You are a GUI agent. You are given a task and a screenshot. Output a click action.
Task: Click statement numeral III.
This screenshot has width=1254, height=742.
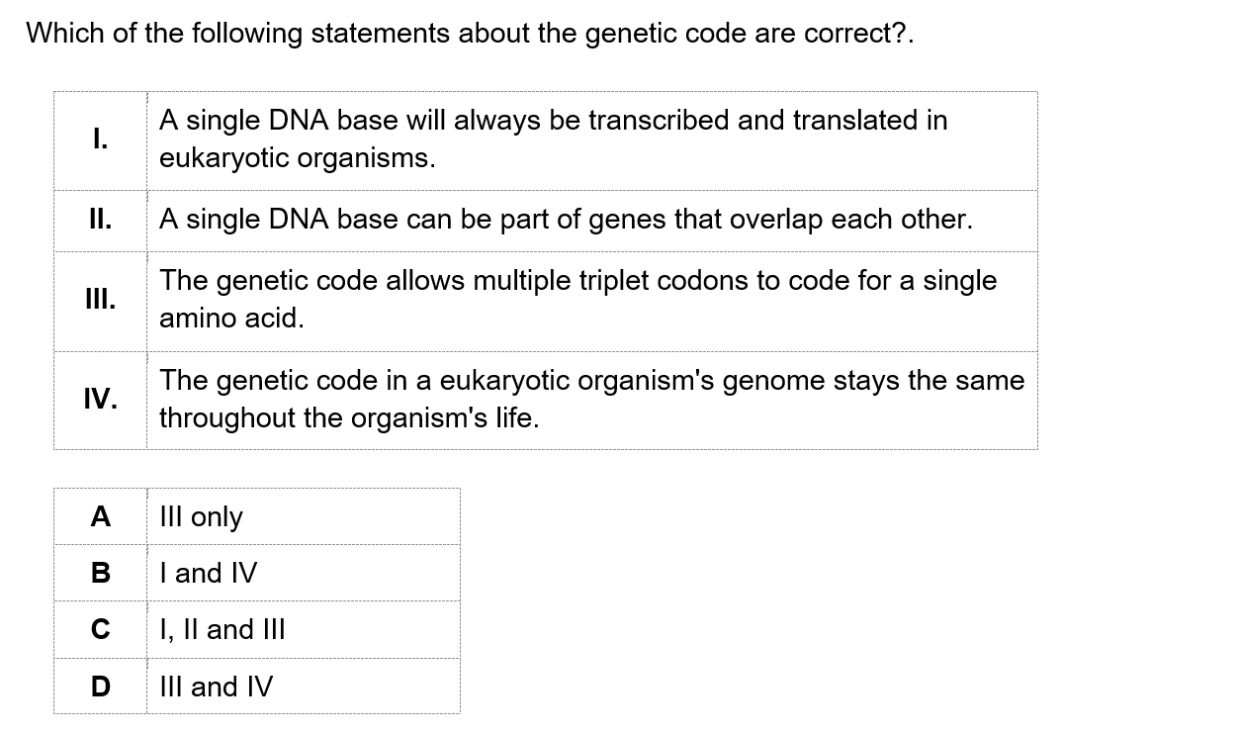pos(100,300)
